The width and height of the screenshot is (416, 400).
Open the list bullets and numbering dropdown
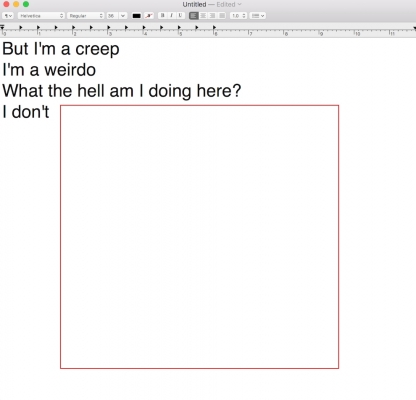pos(257,16)
